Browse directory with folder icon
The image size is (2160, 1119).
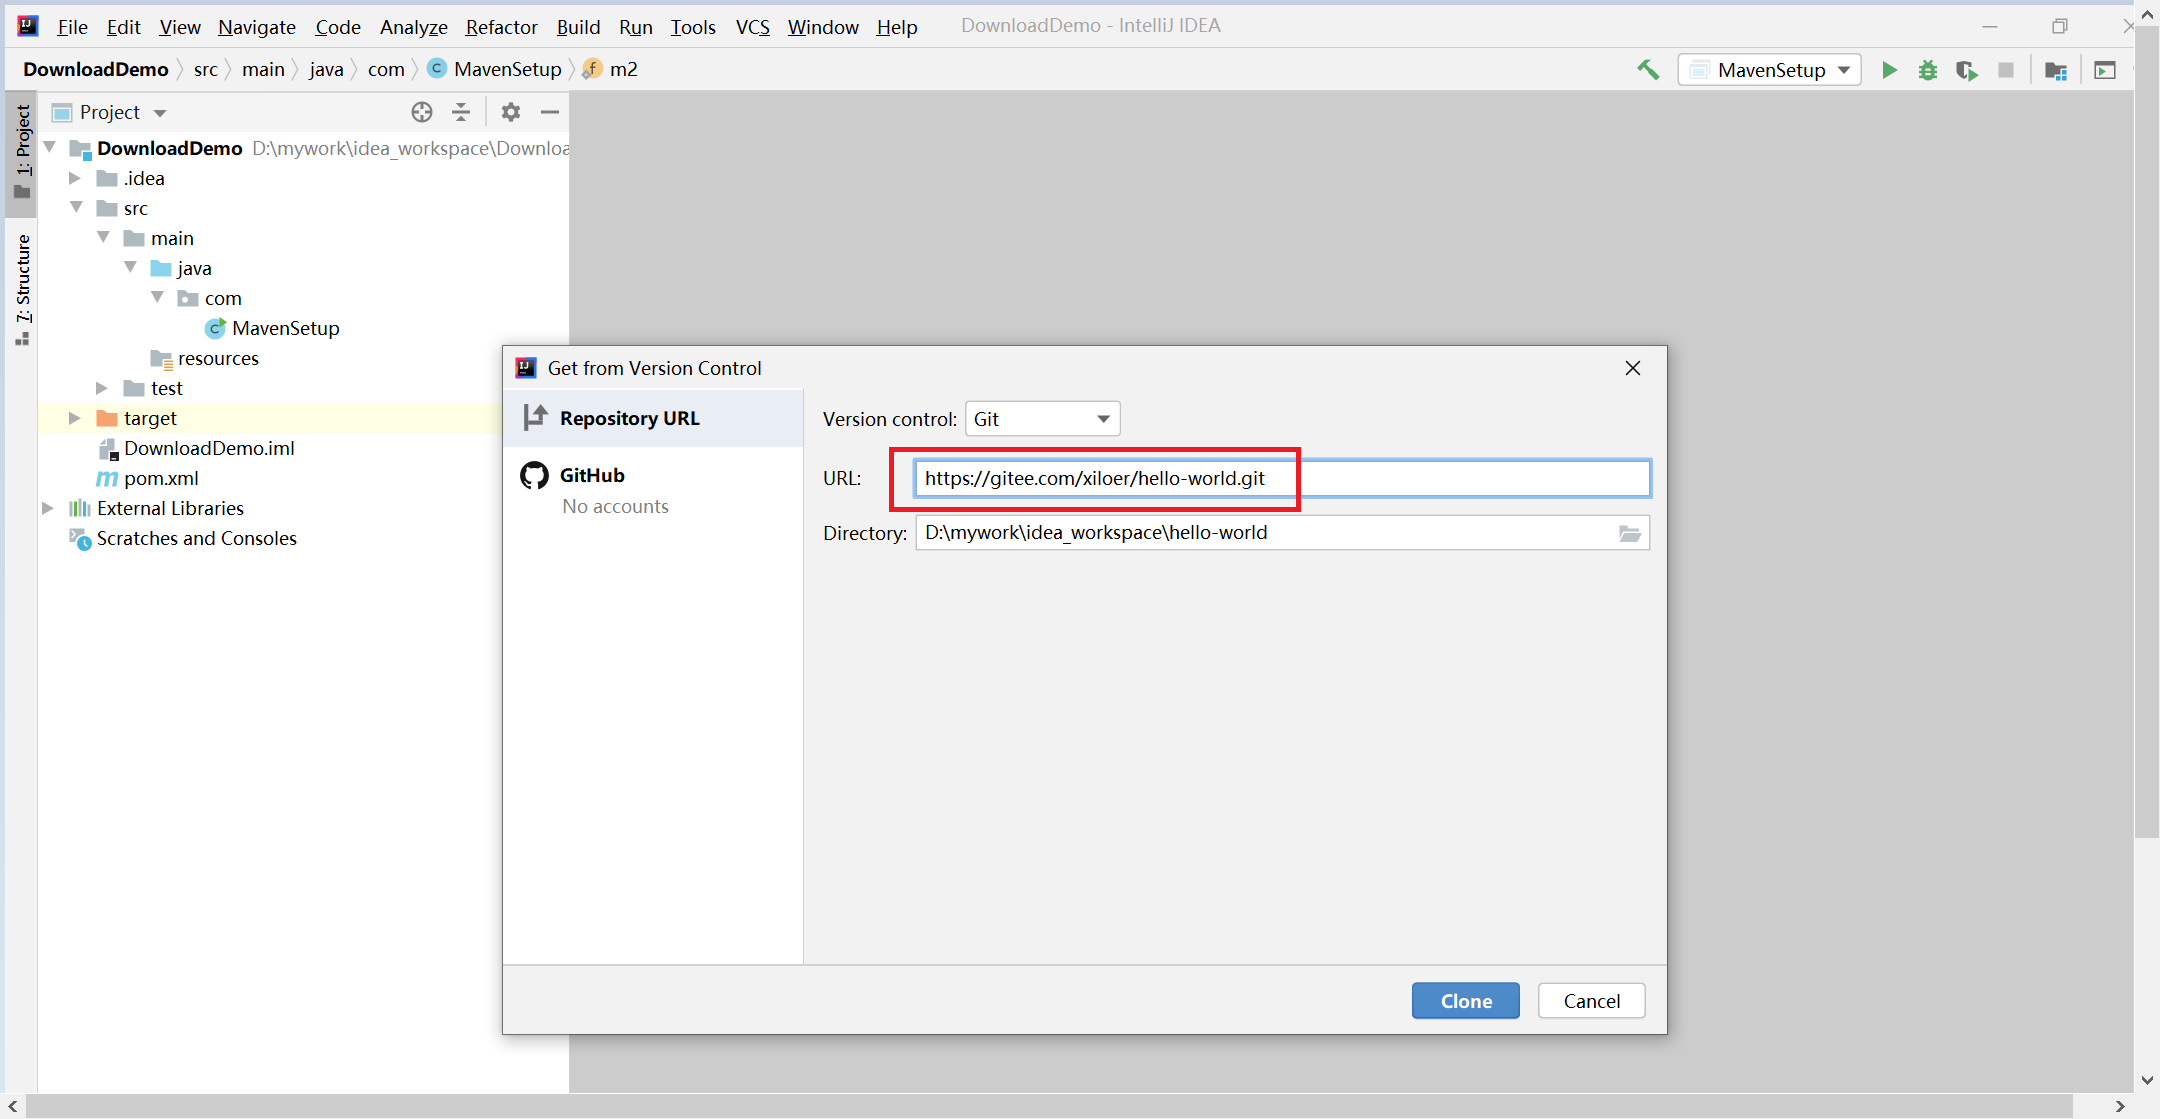[x=1630, y=533]
